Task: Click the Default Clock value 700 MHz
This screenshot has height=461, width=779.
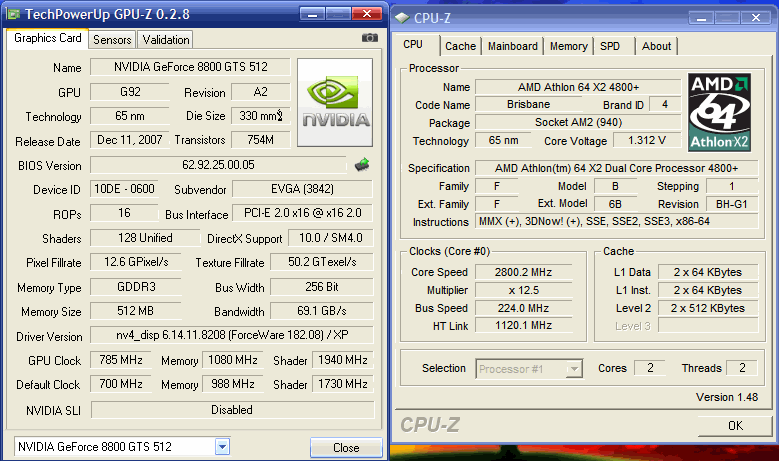Action: [121, 384]
